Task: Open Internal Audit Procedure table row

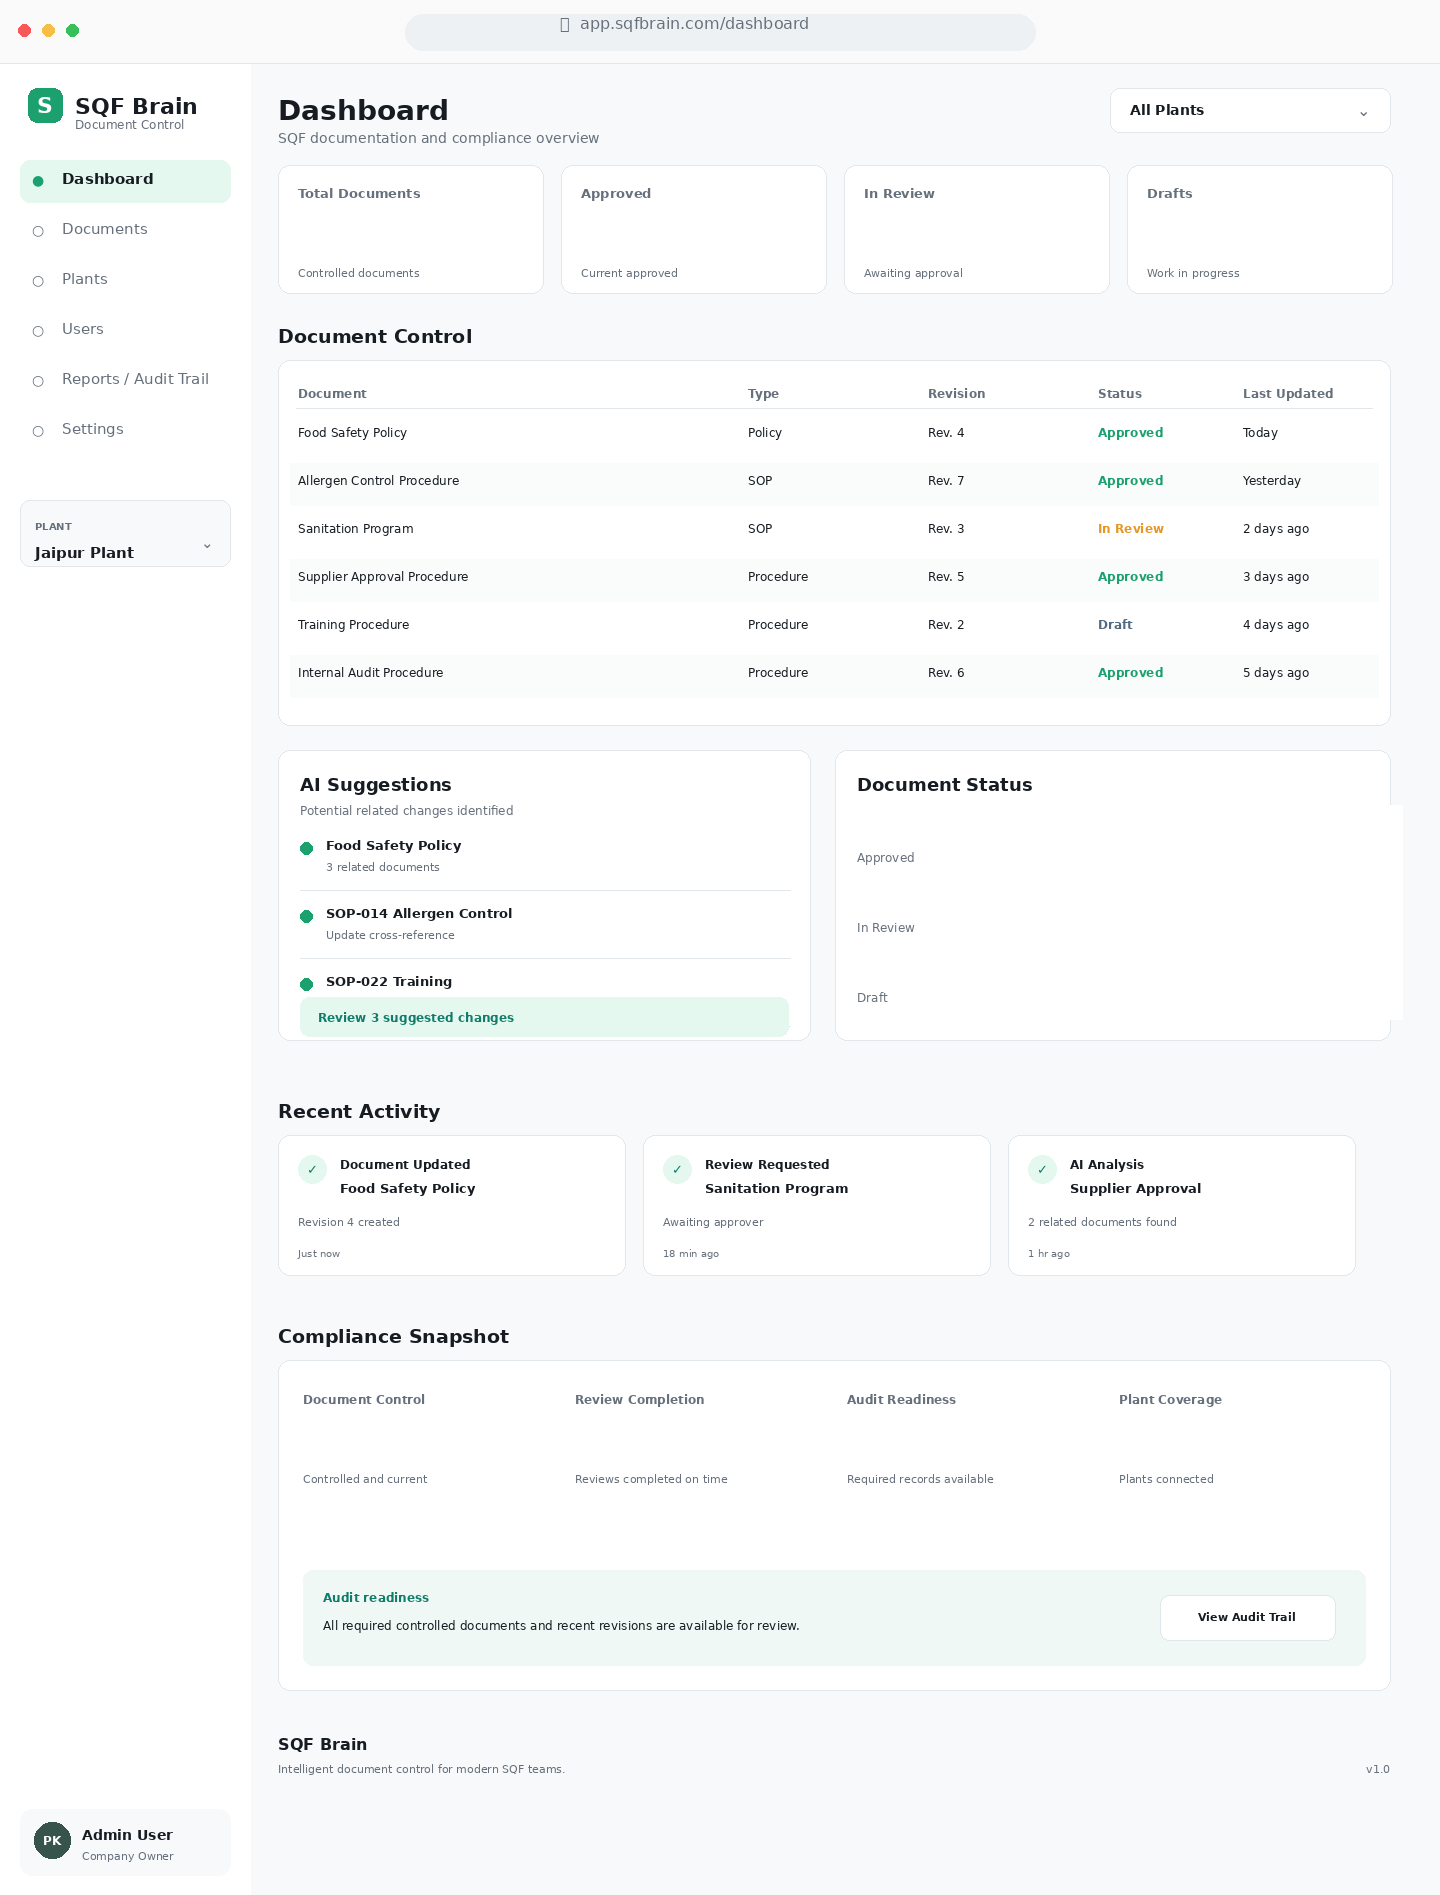Action: click(x=834, y=674)
